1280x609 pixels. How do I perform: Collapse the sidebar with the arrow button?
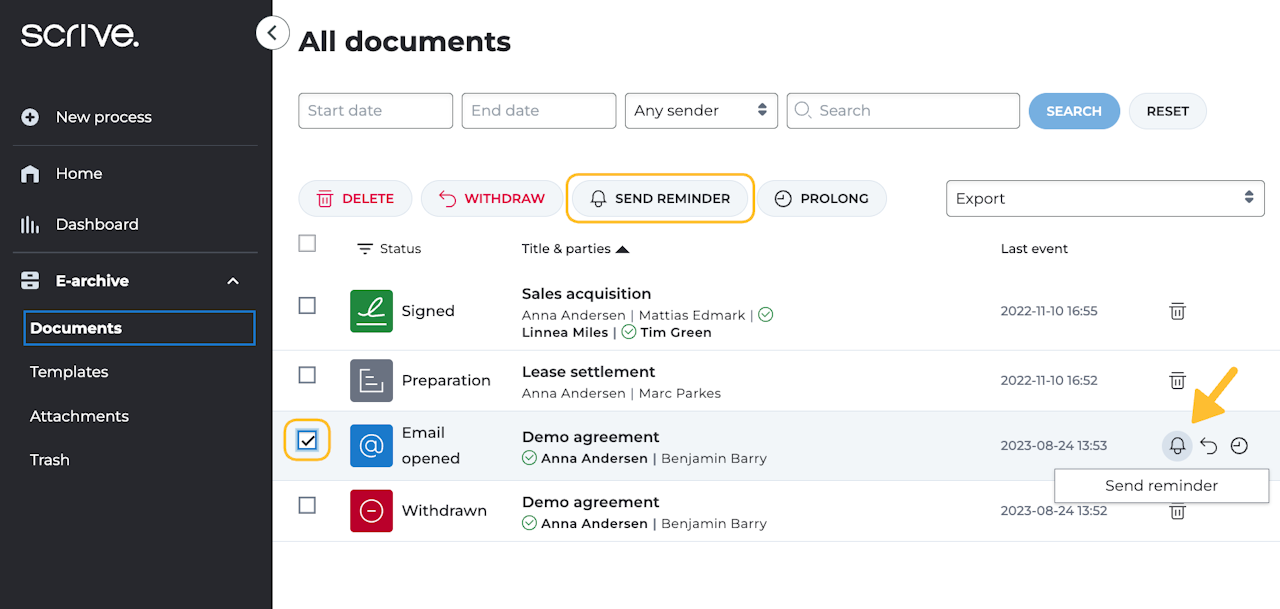coord(272,33)
